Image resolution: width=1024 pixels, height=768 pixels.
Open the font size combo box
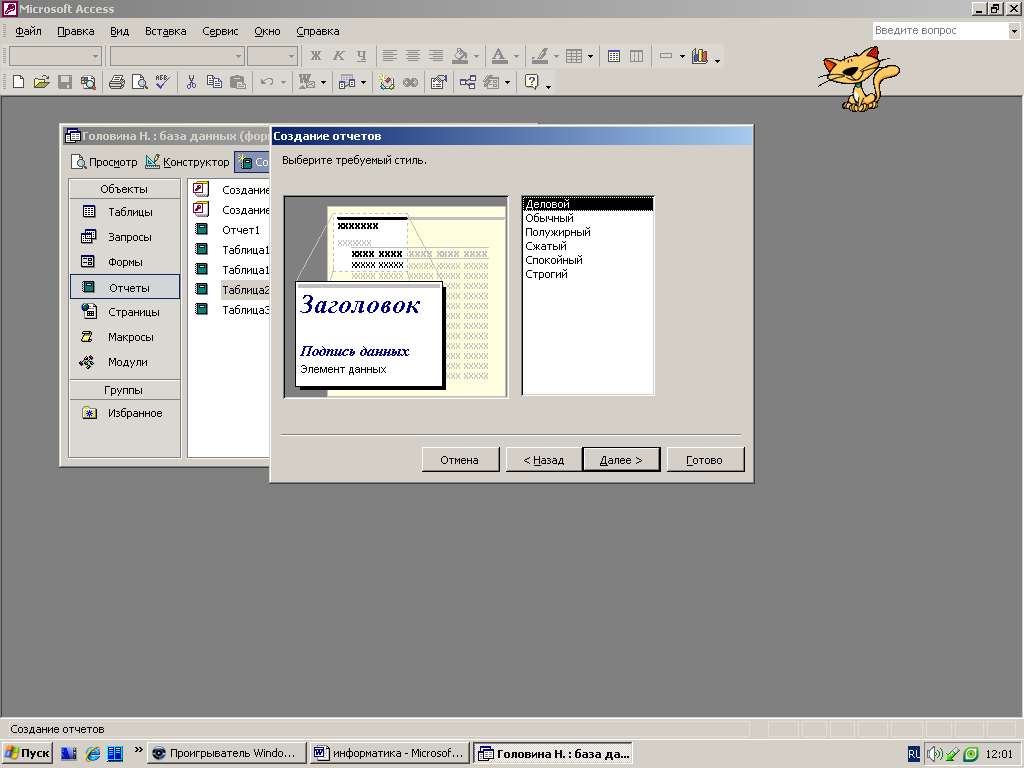(272, 56)
